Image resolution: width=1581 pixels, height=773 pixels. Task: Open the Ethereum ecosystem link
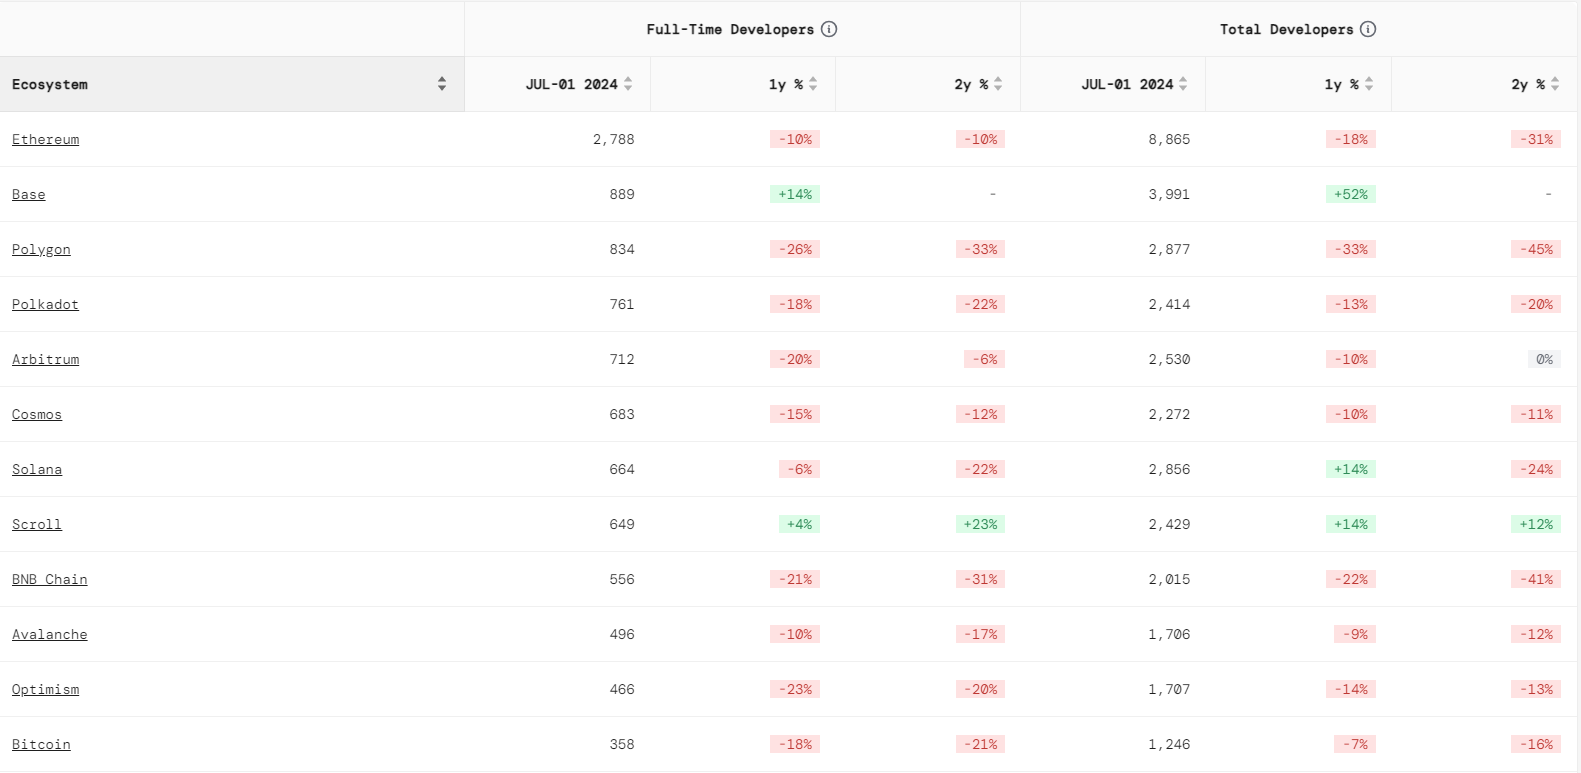[x=45, y=139]
